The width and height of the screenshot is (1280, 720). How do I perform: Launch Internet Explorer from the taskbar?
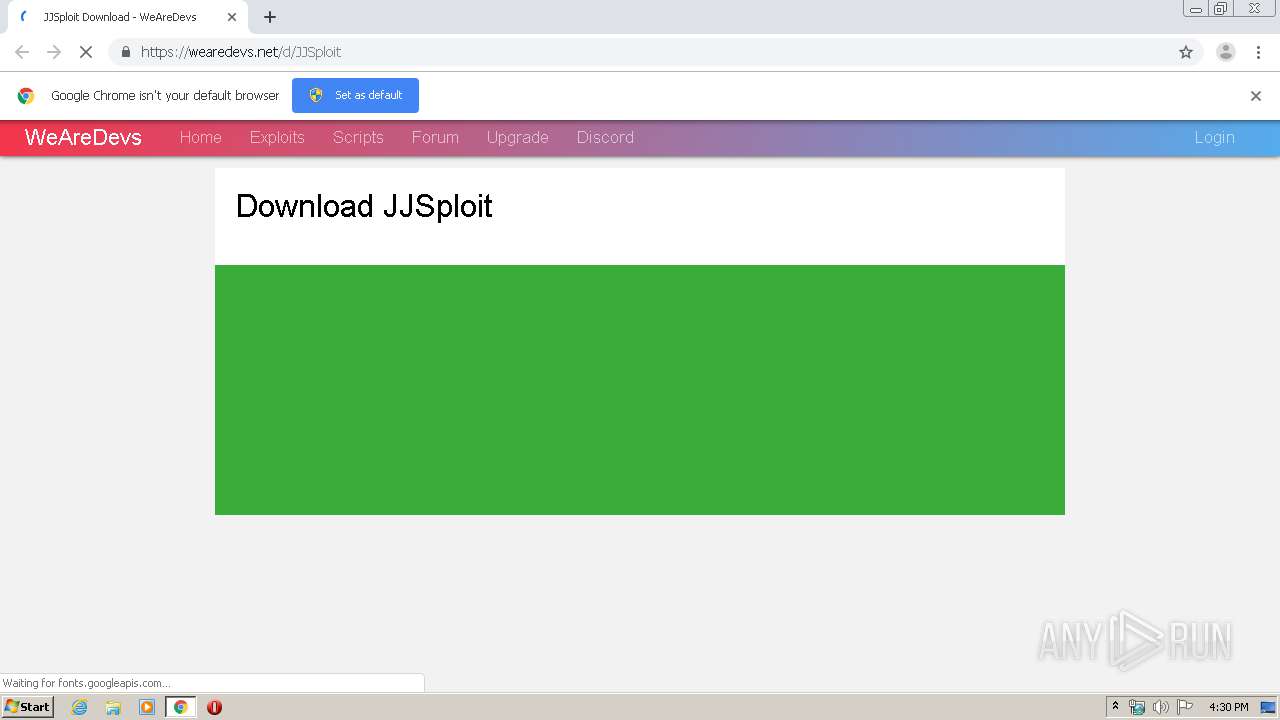[80, 707]
